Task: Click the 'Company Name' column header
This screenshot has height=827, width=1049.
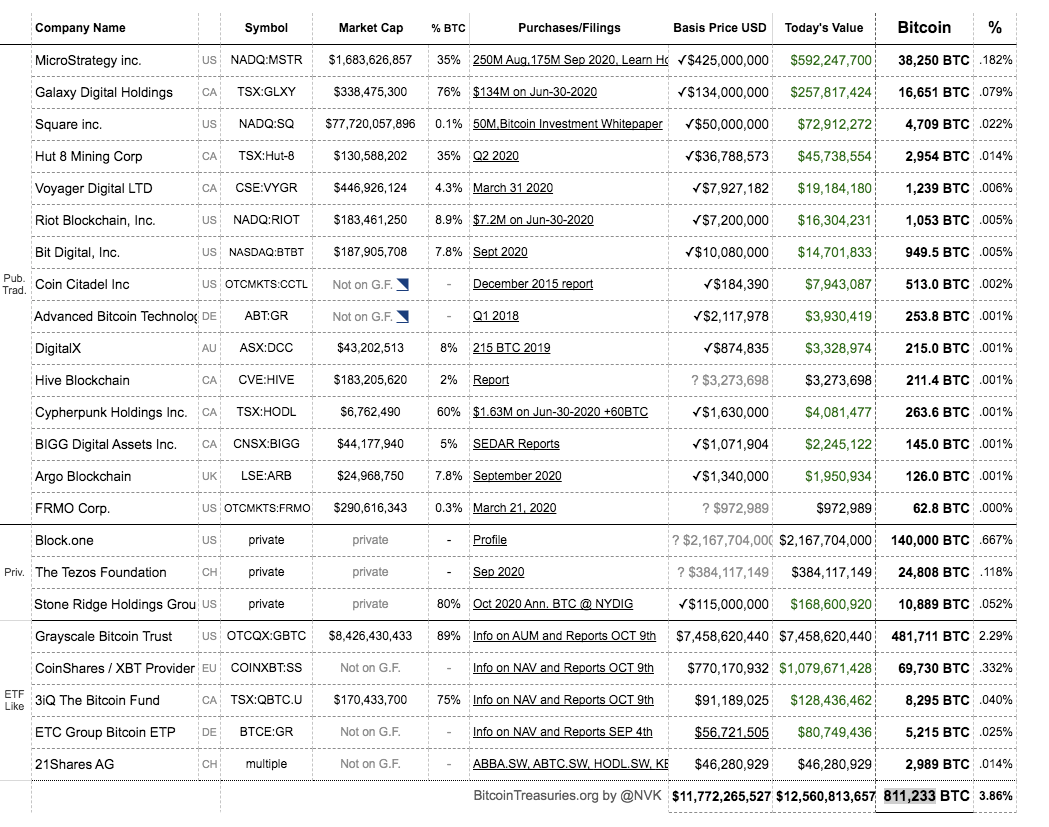Action: click(x=80, y=28)
